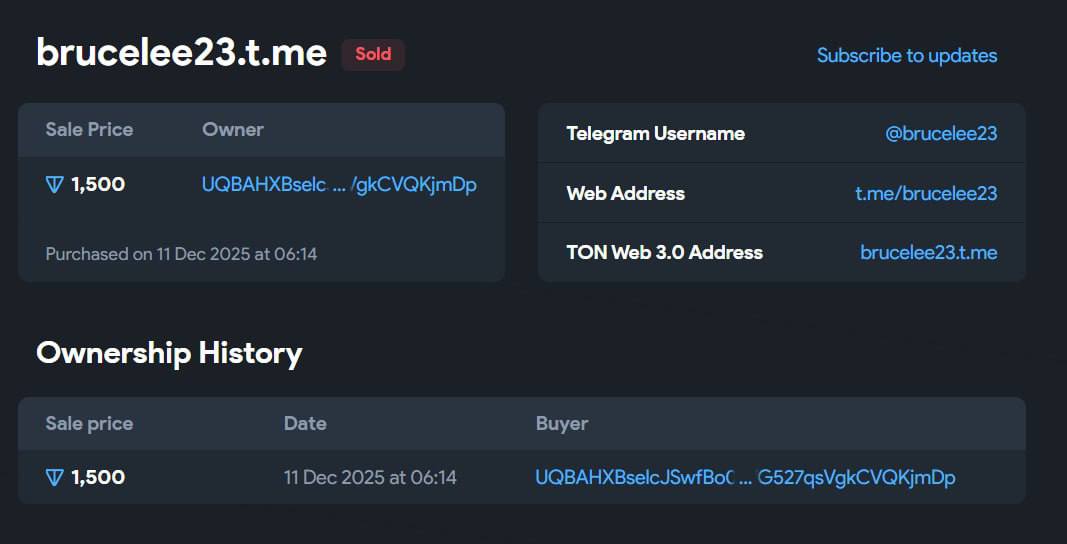Click the TON icon in the Sale Price card

pos(55,185)
